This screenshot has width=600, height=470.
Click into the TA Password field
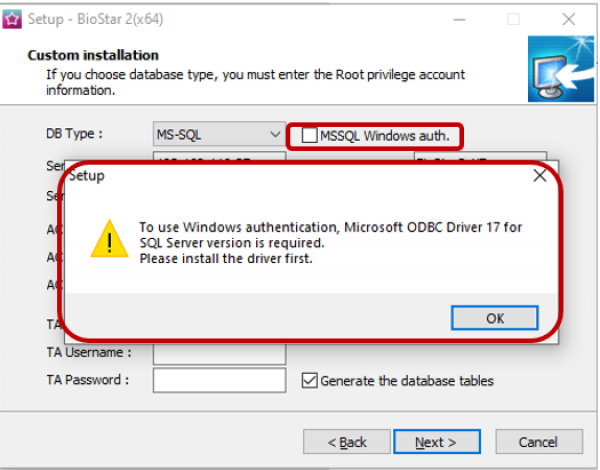point(219,380)
